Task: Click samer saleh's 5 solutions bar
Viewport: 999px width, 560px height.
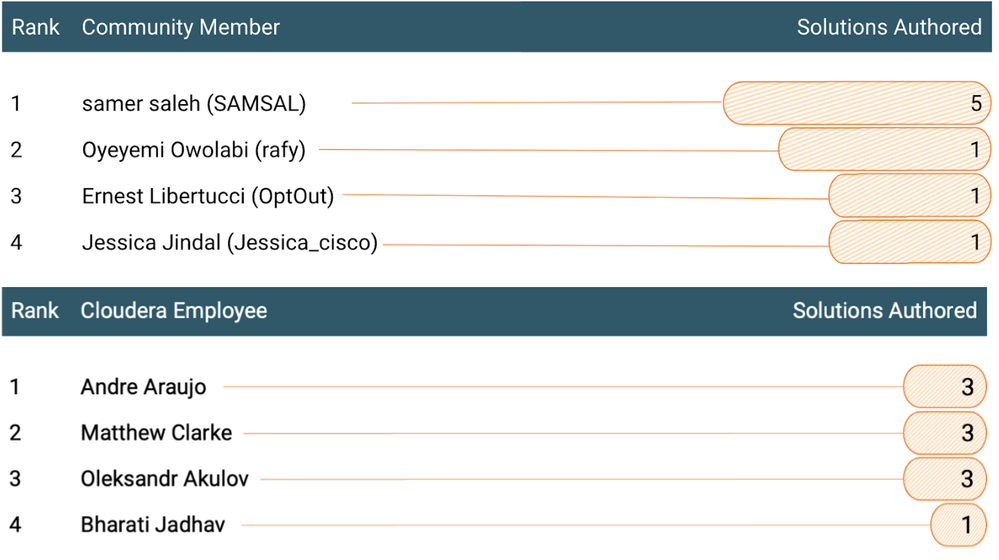Action: click(856, 103)
